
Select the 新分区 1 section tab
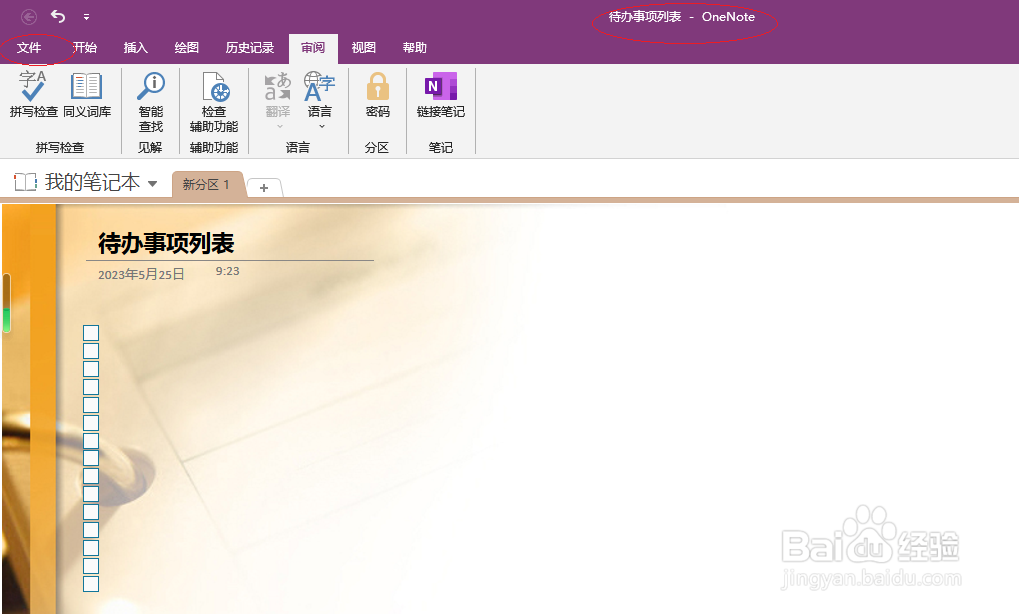point(206,185)
